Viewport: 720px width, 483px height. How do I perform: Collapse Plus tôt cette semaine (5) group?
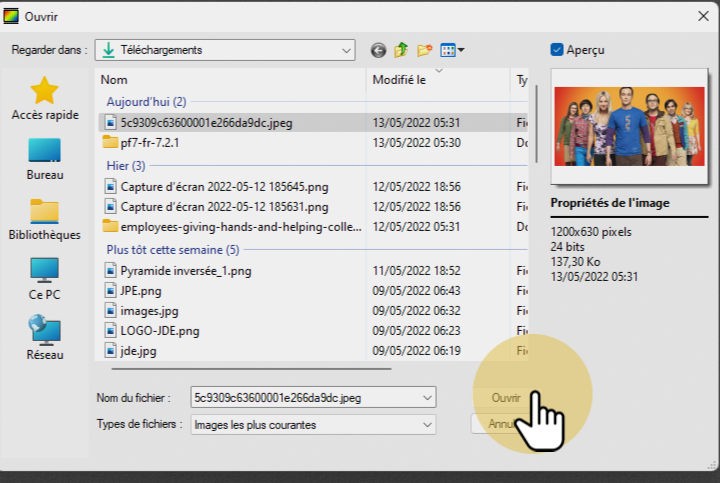(x=173, y=250)
